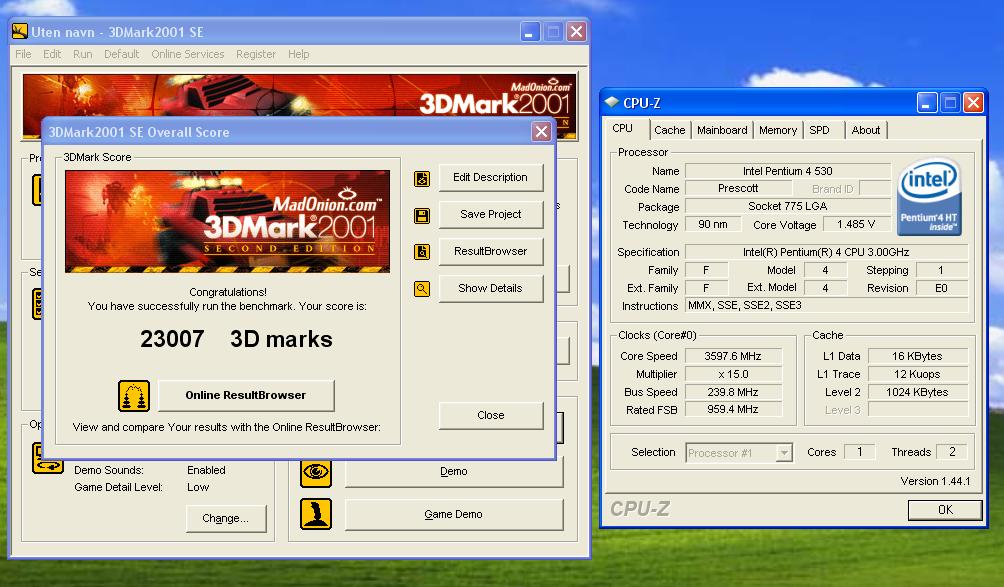1004x587 pixels.
Task: Open the Run menu
Action: [83, 54]
